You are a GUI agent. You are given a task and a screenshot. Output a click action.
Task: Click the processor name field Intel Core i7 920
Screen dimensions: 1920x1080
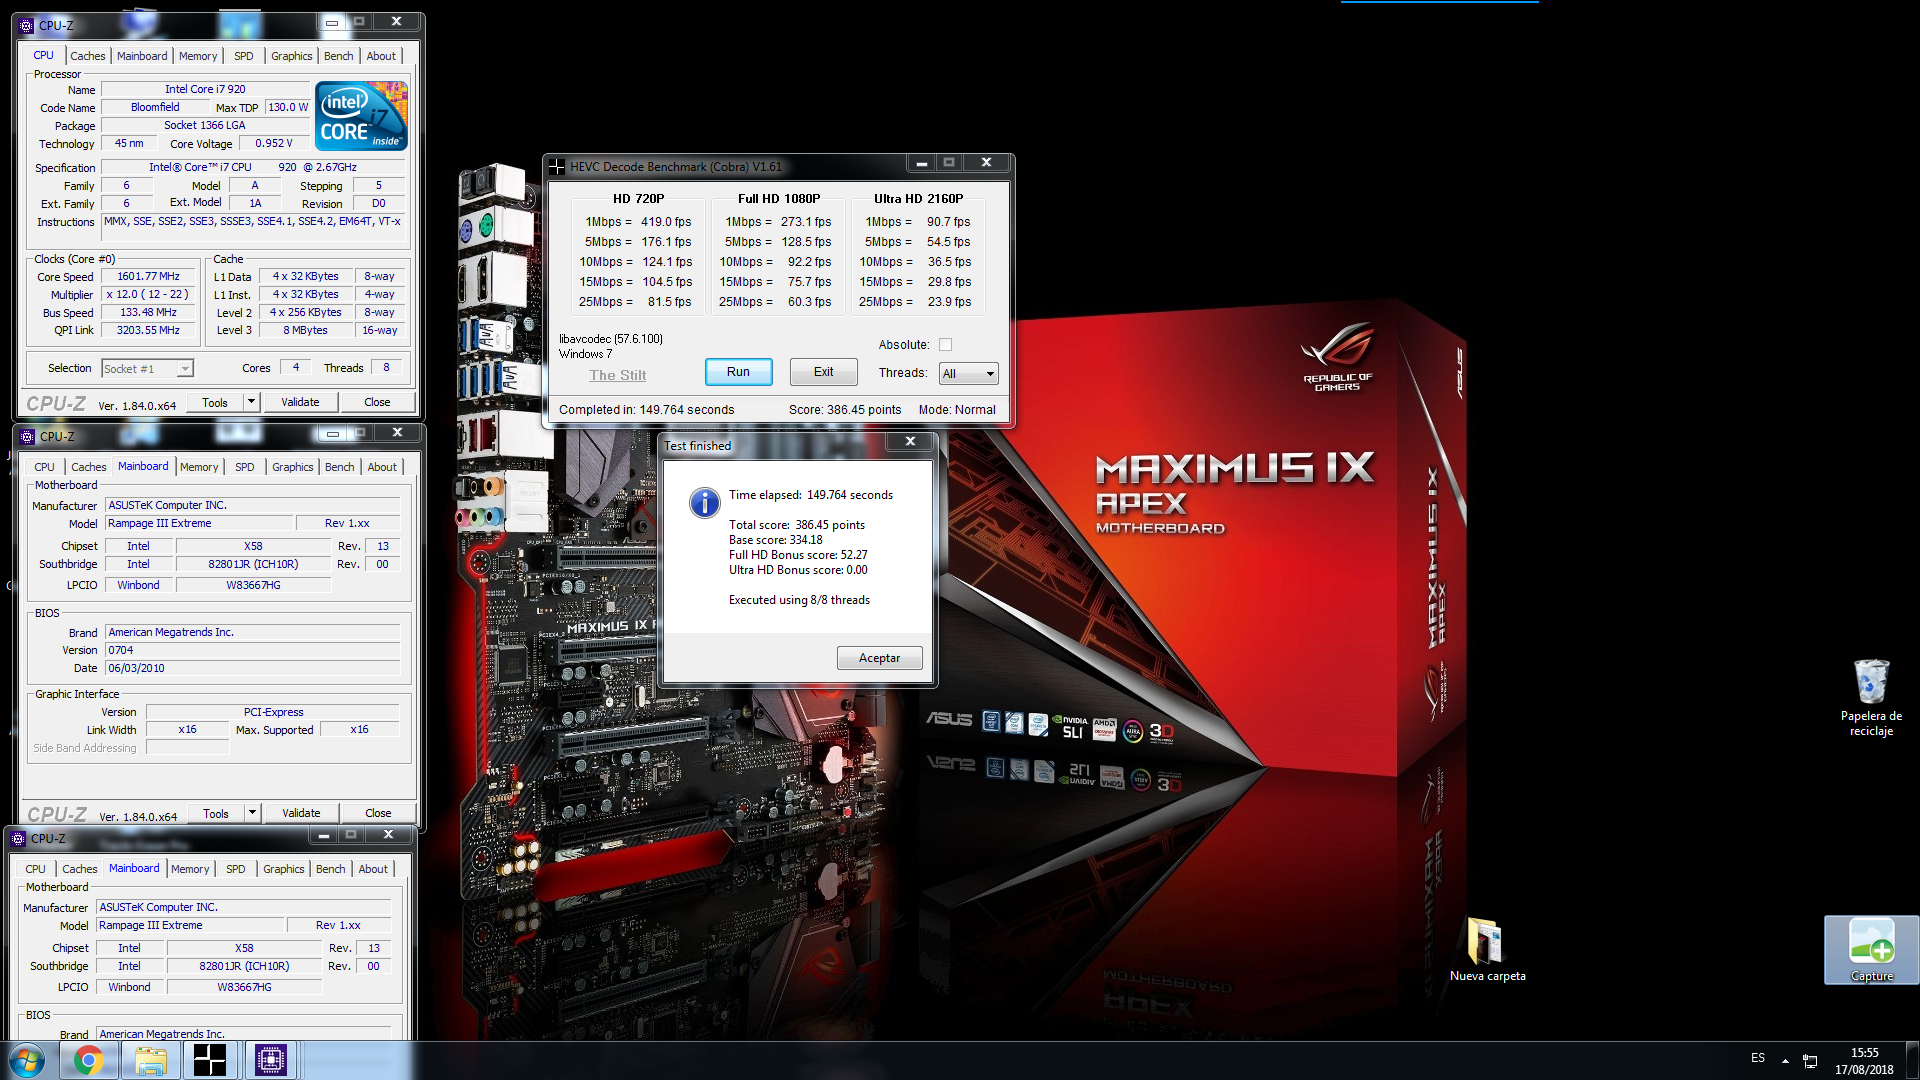click(x=204, y=89)
